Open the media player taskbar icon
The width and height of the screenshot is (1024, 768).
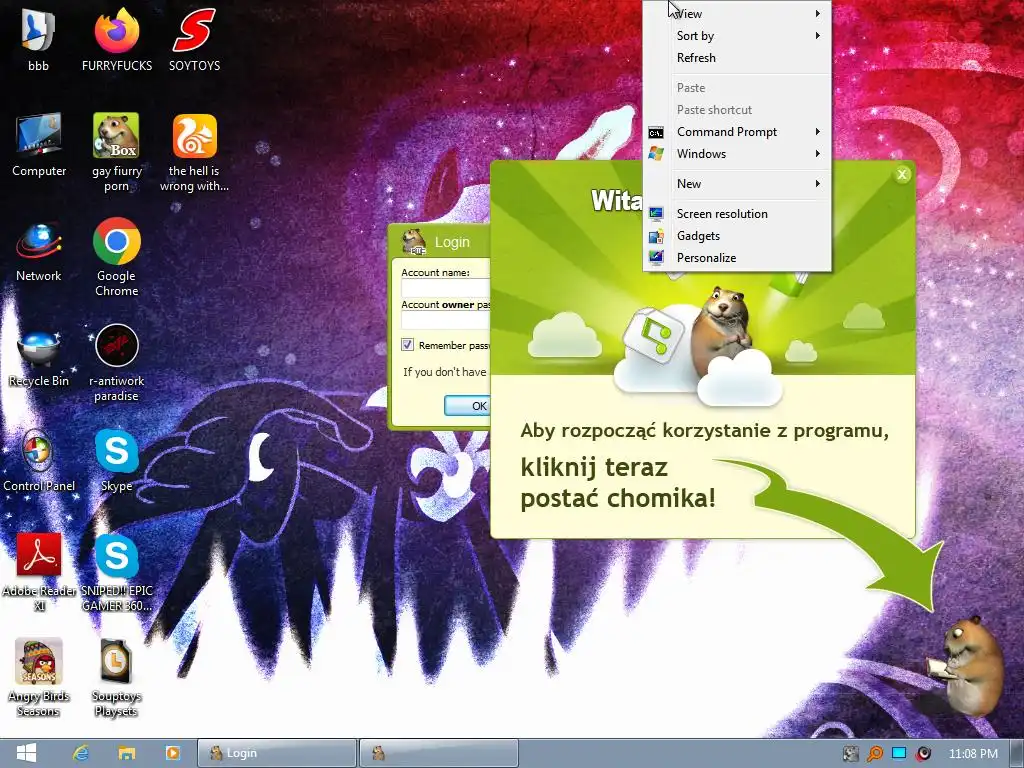[x=172, y=753]
